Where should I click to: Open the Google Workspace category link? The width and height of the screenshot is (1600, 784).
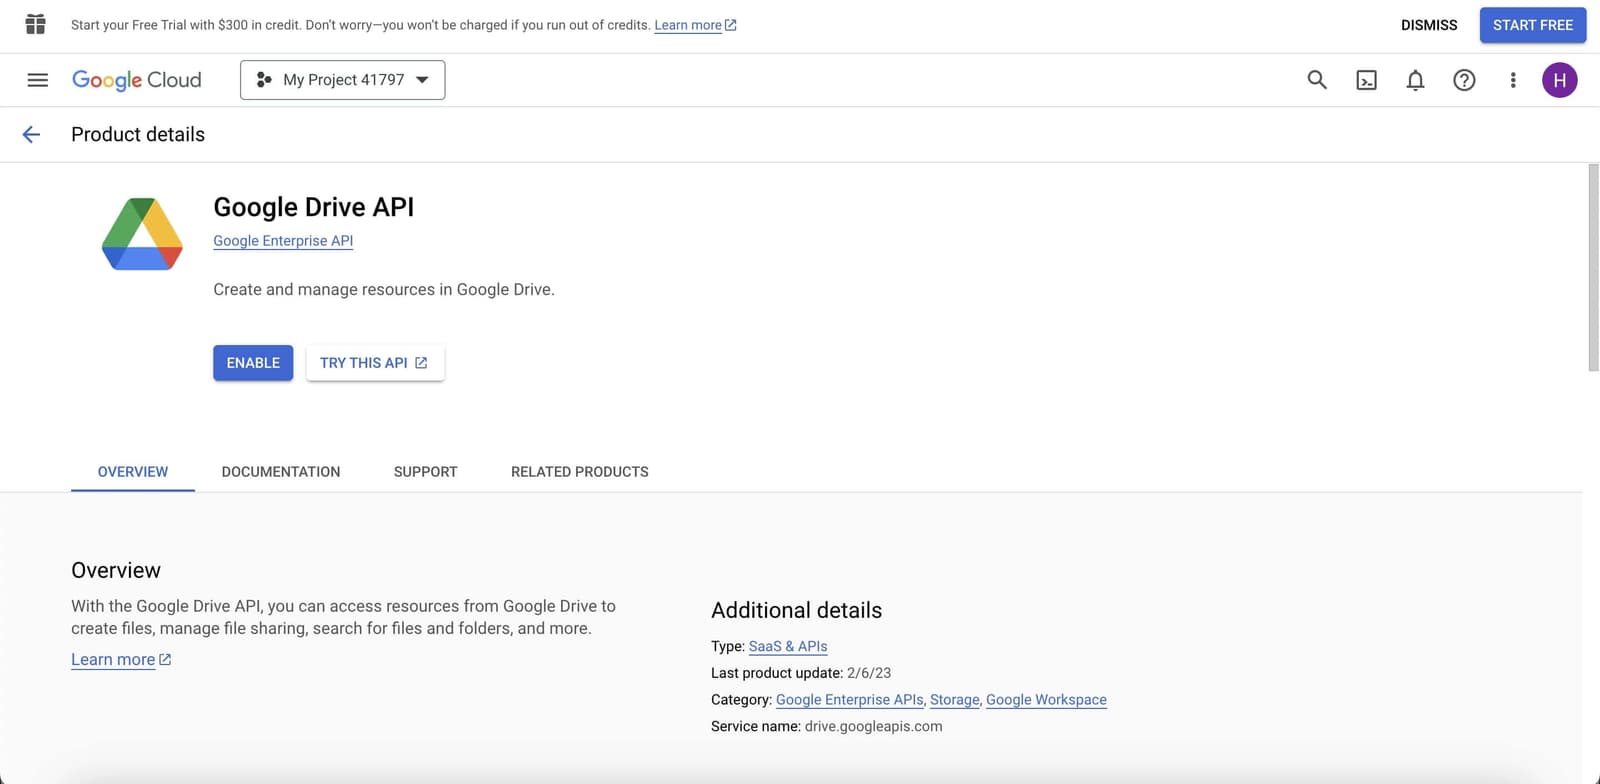point(1046,700)
